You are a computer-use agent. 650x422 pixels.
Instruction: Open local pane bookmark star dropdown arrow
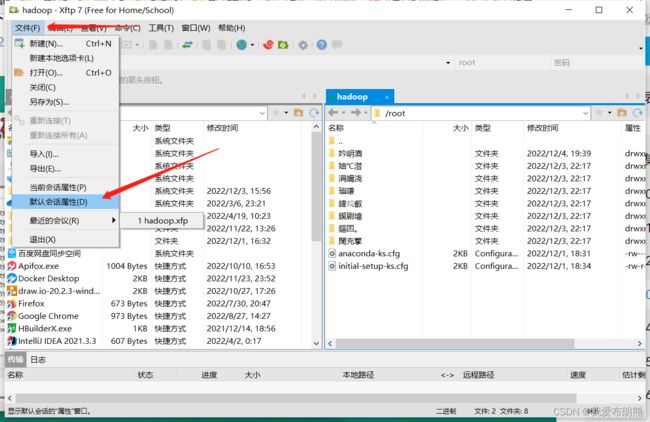pos(286,113)
